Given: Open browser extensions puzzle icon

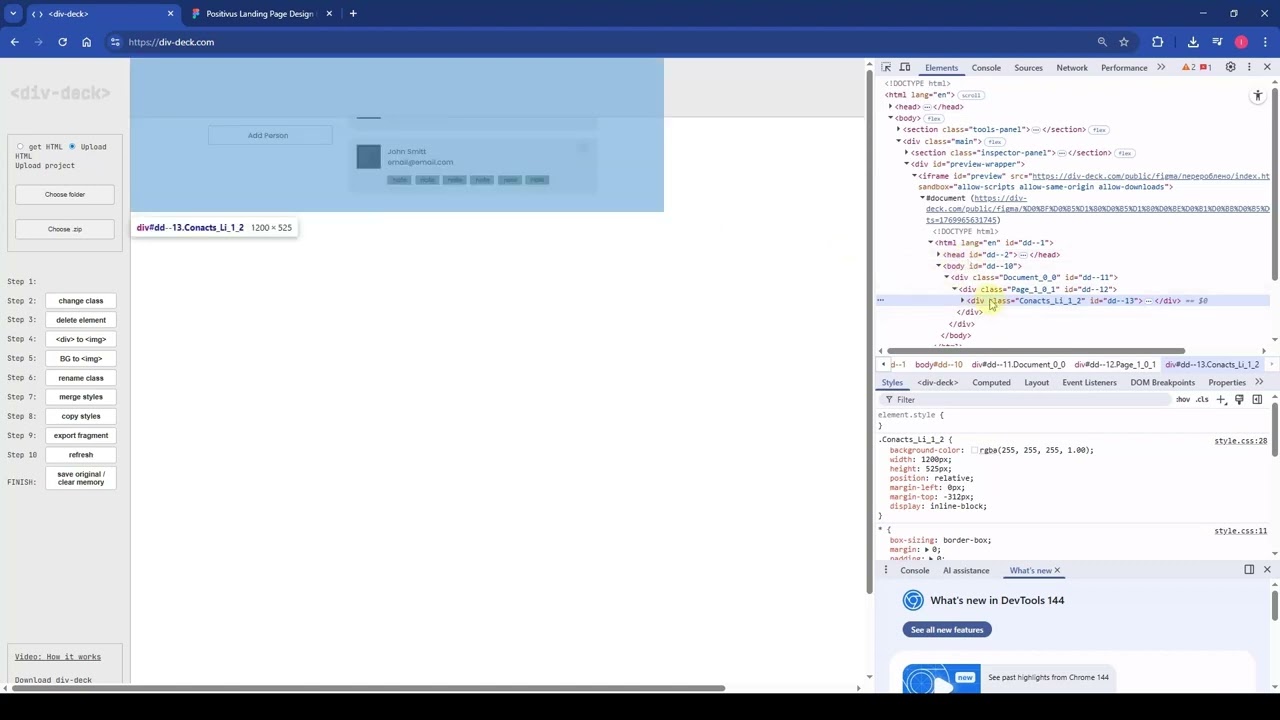Looking at the screenshot, I should [1158, 42].
